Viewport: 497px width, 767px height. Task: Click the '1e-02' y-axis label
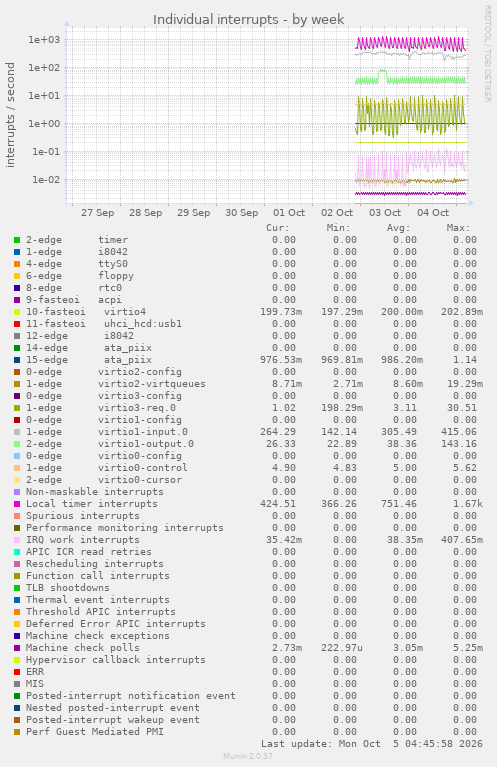[x=46, y=180]
